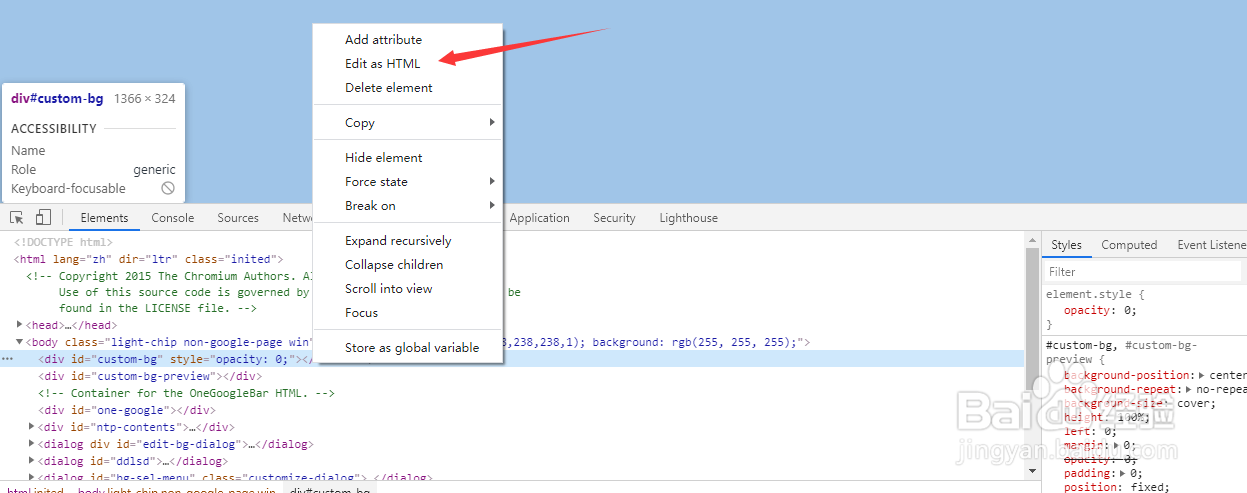Screen dimensions: 1247x493
Task: Click the OneGoogleBar container comment line
Action: [187, 393]
